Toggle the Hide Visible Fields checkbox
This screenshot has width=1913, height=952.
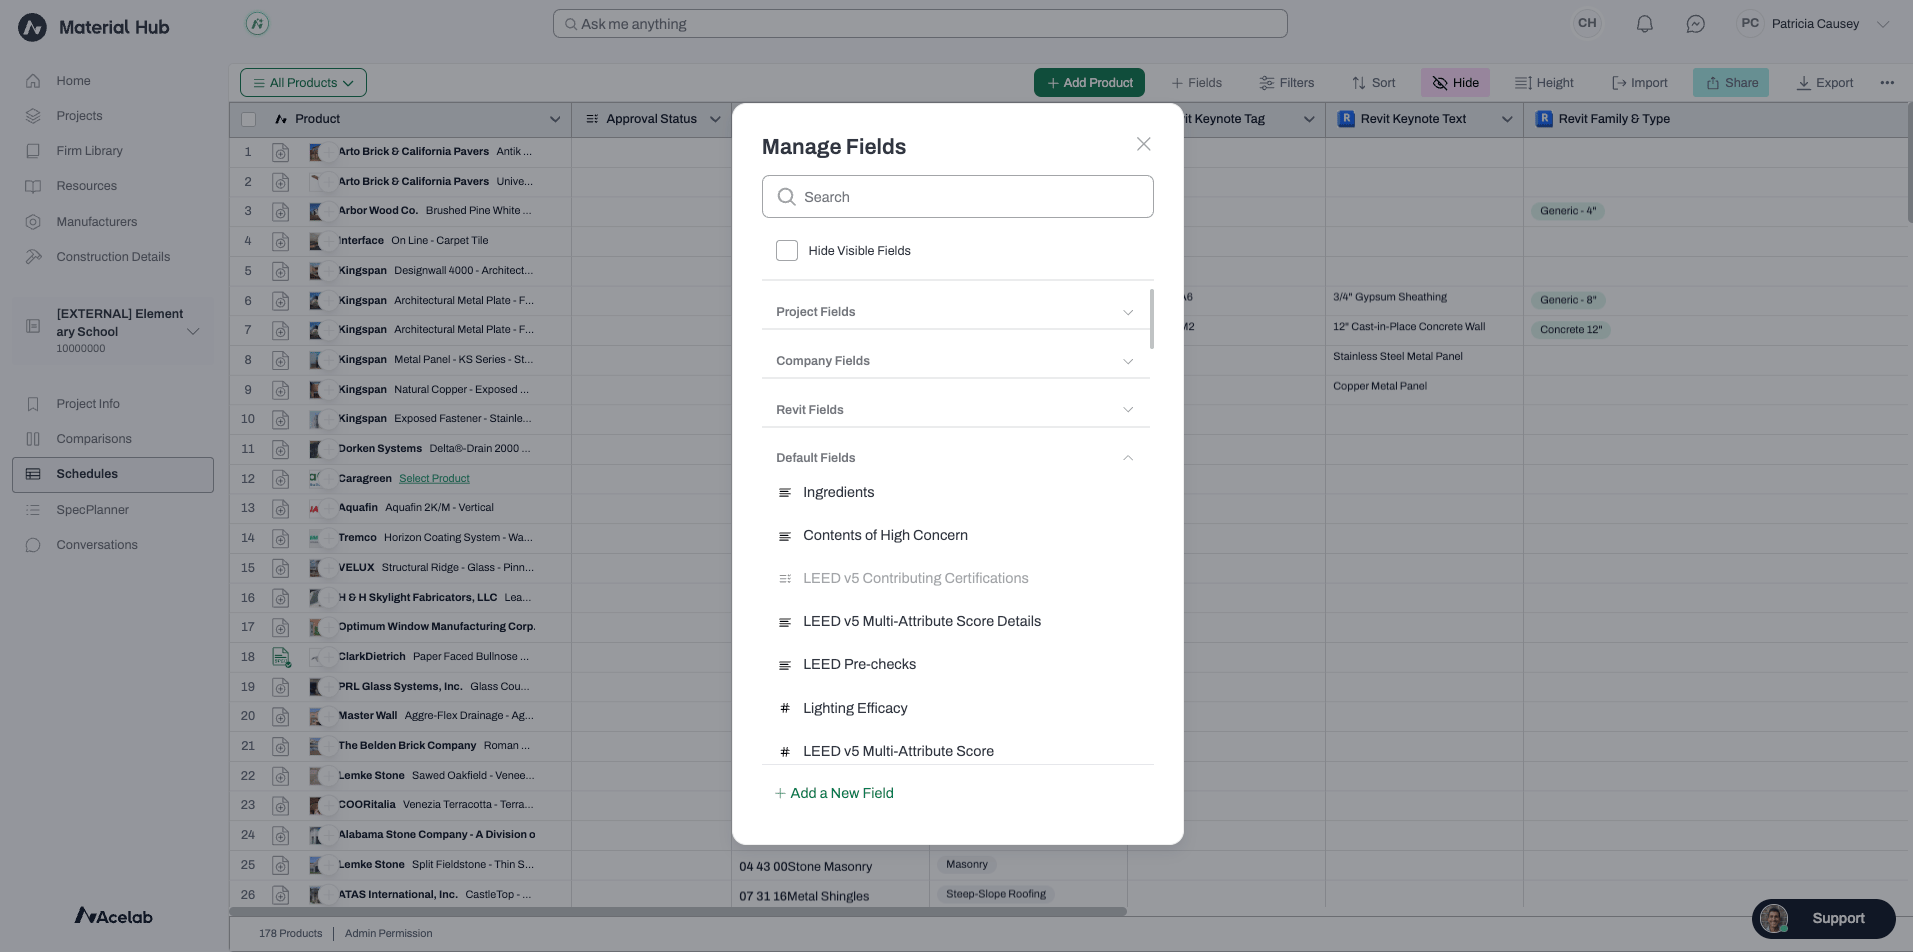787,251
